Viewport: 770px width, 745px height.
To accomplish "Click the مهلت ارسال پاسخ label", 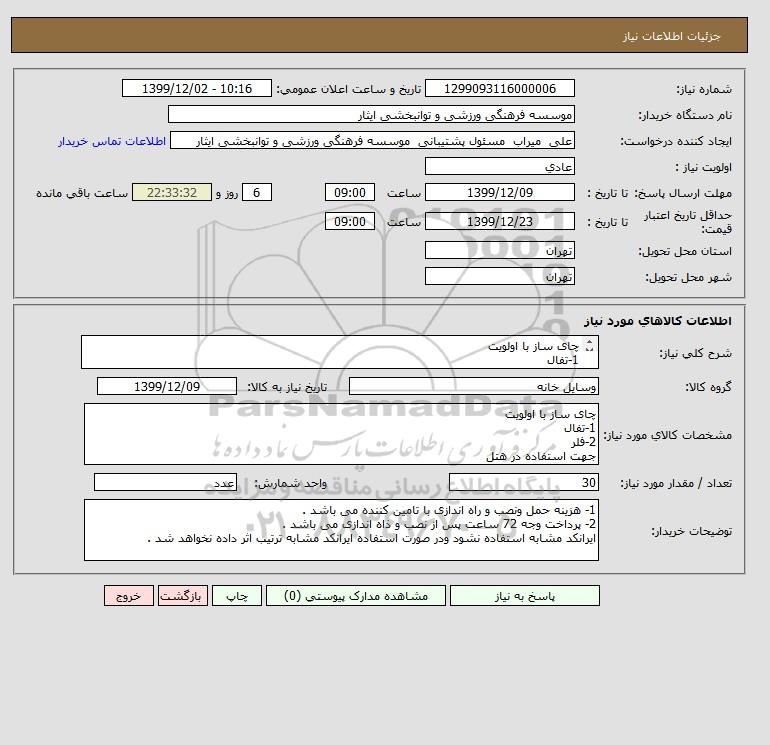I will tap(685, 193).
